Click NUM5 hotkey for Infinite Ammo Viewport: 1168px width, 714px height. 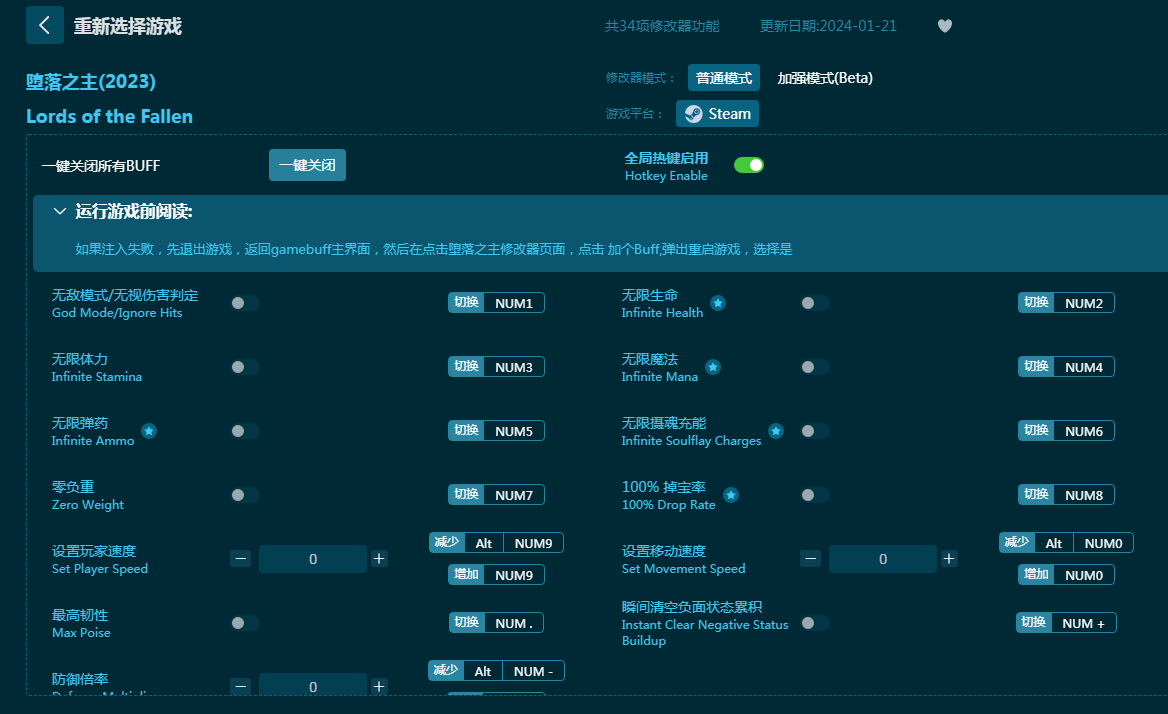(x=496, y=431)
